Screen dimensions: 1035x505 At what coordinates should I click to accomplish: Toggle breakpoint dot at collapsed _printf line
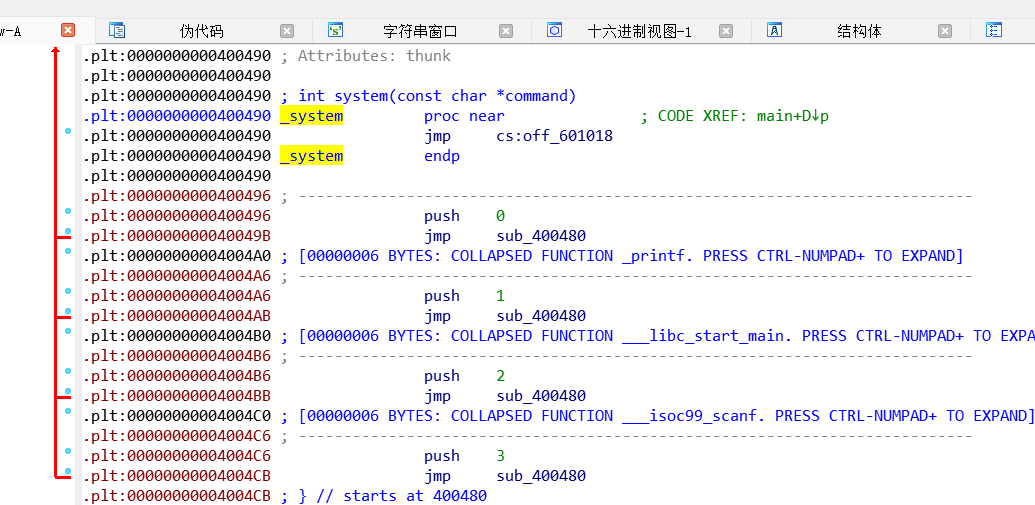68,251
